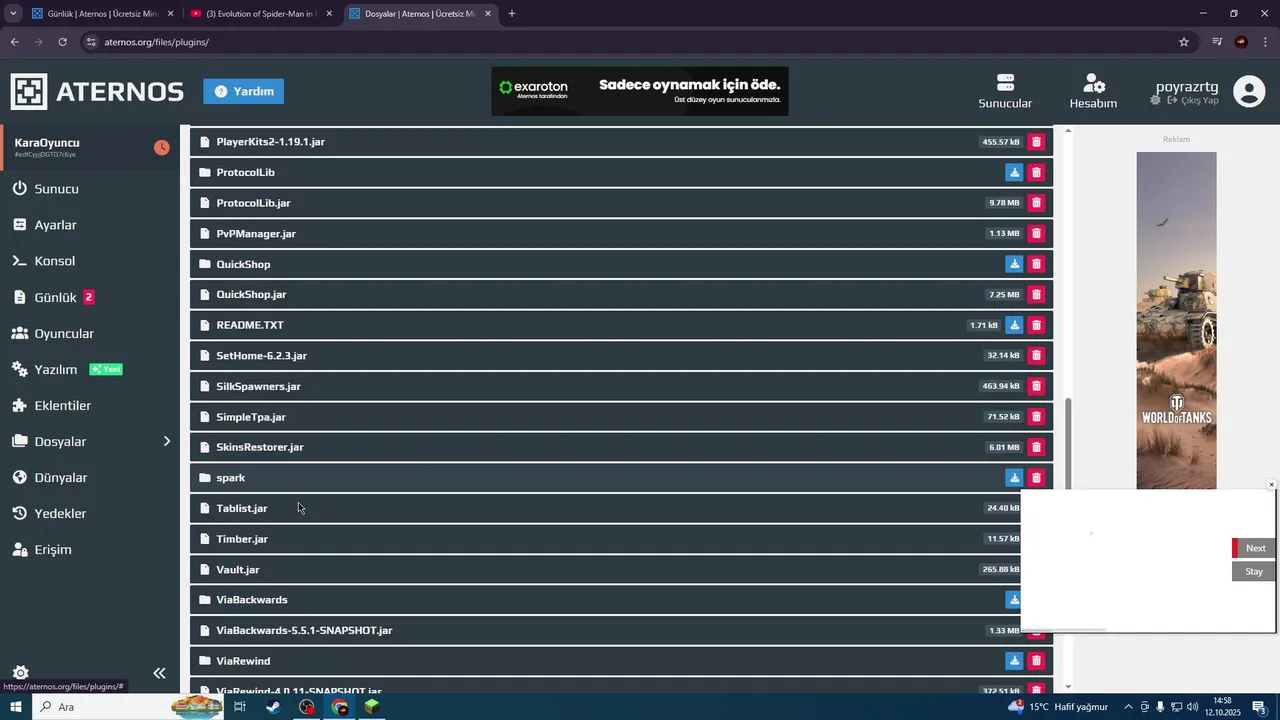Open the ViaBackwards folder row

tap(621, 600)
